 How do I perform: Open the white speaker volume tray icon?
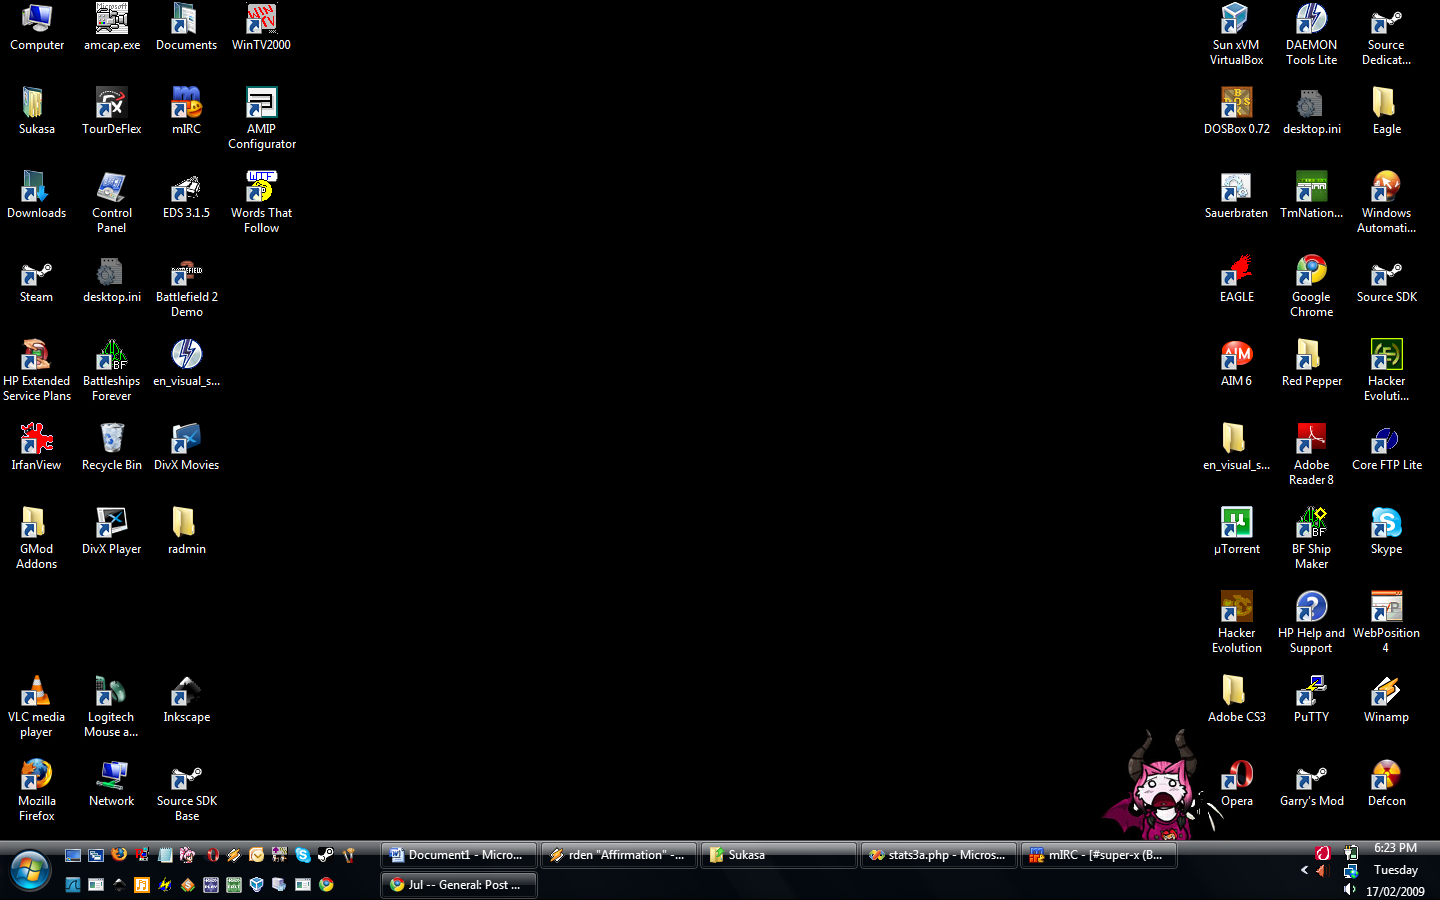(1351, 889)
